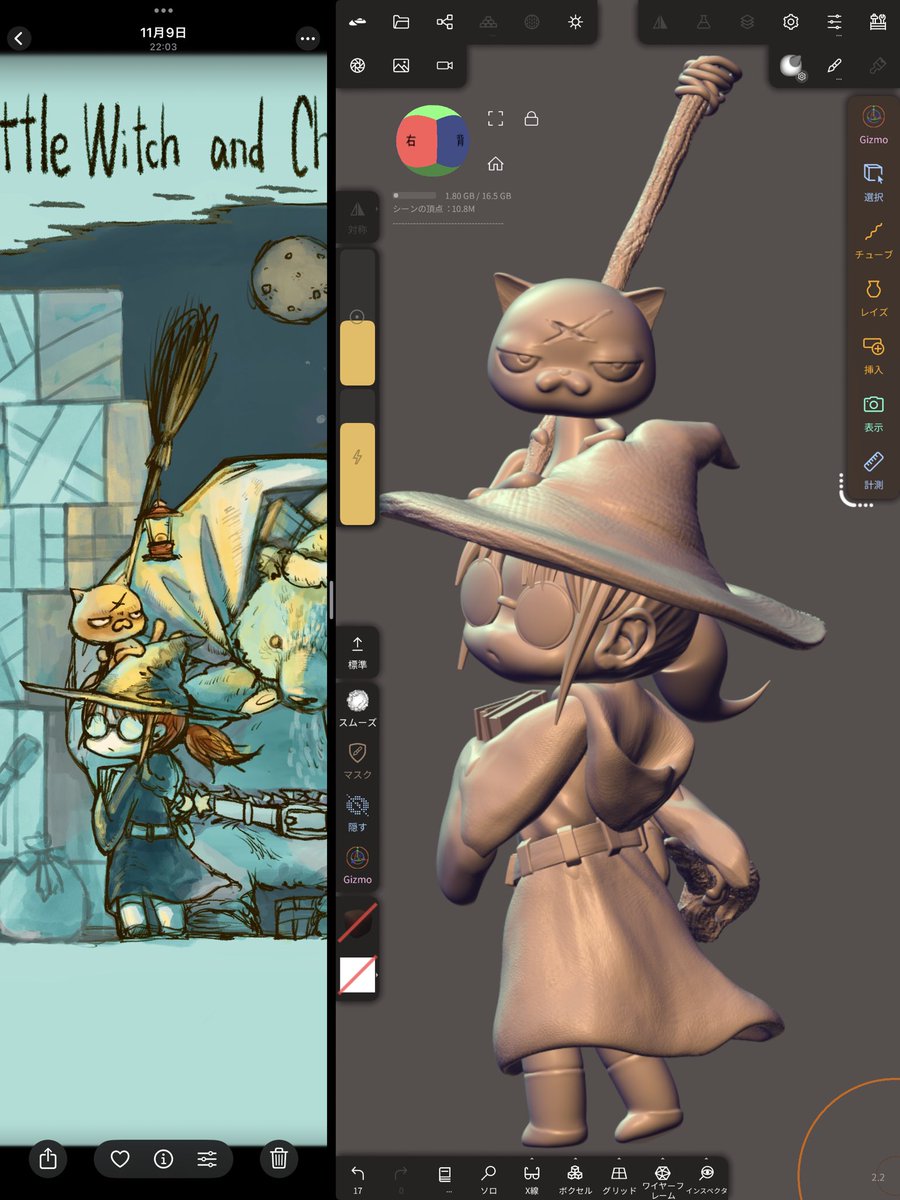Toggle グリッド grid display
The width and height of the screenshot is (900, 1200).
pyautogui.click(x=619, y=1178)
